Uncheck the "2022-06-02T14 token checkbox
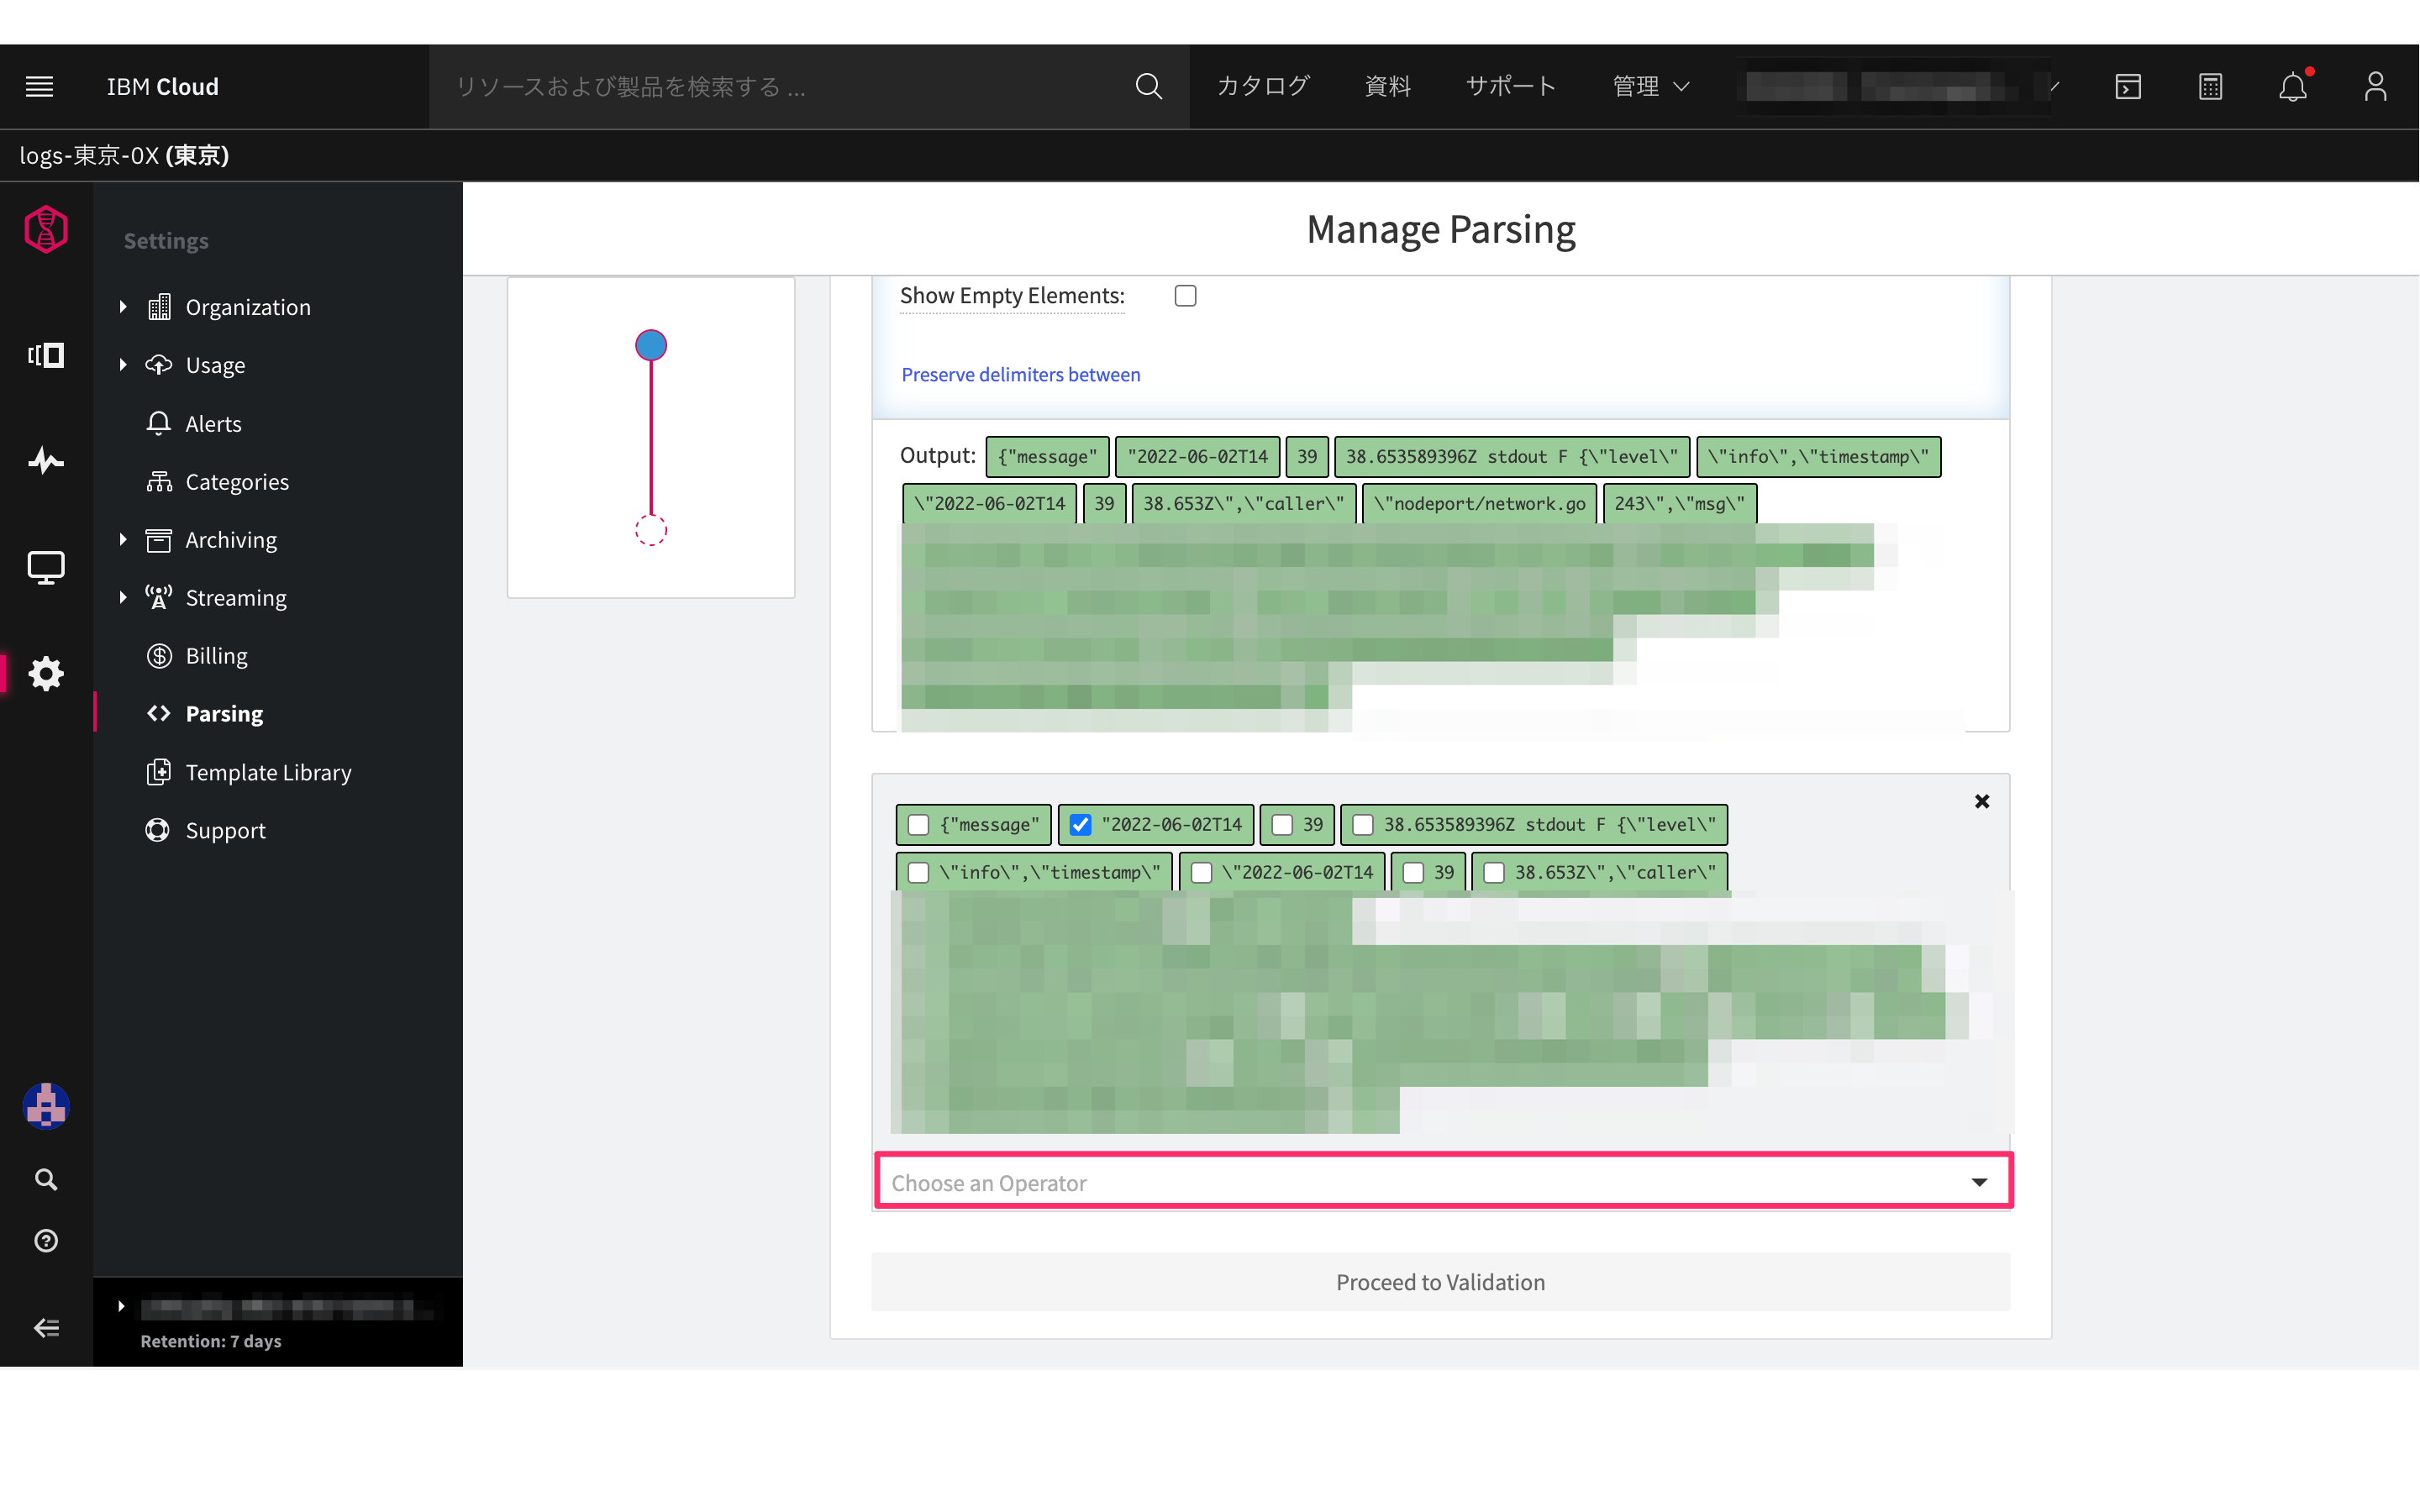 click(x=1080, y=825)
